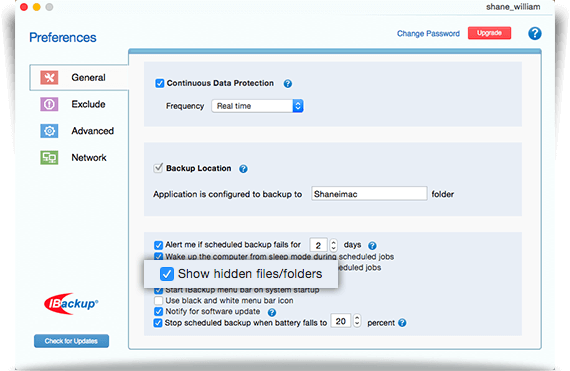The height and width of the screenshot is (371, 570).
Task: Enable Use black and white menu bar icon
Action: (158, 301)
